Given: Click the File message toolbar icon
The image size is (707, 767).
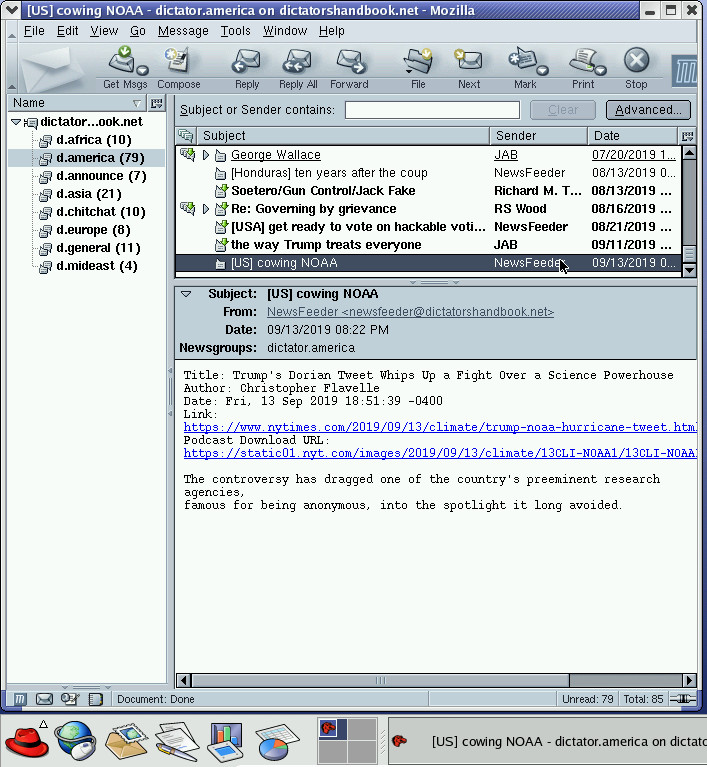Looking at the screenshot, I should tap(418, 68).
